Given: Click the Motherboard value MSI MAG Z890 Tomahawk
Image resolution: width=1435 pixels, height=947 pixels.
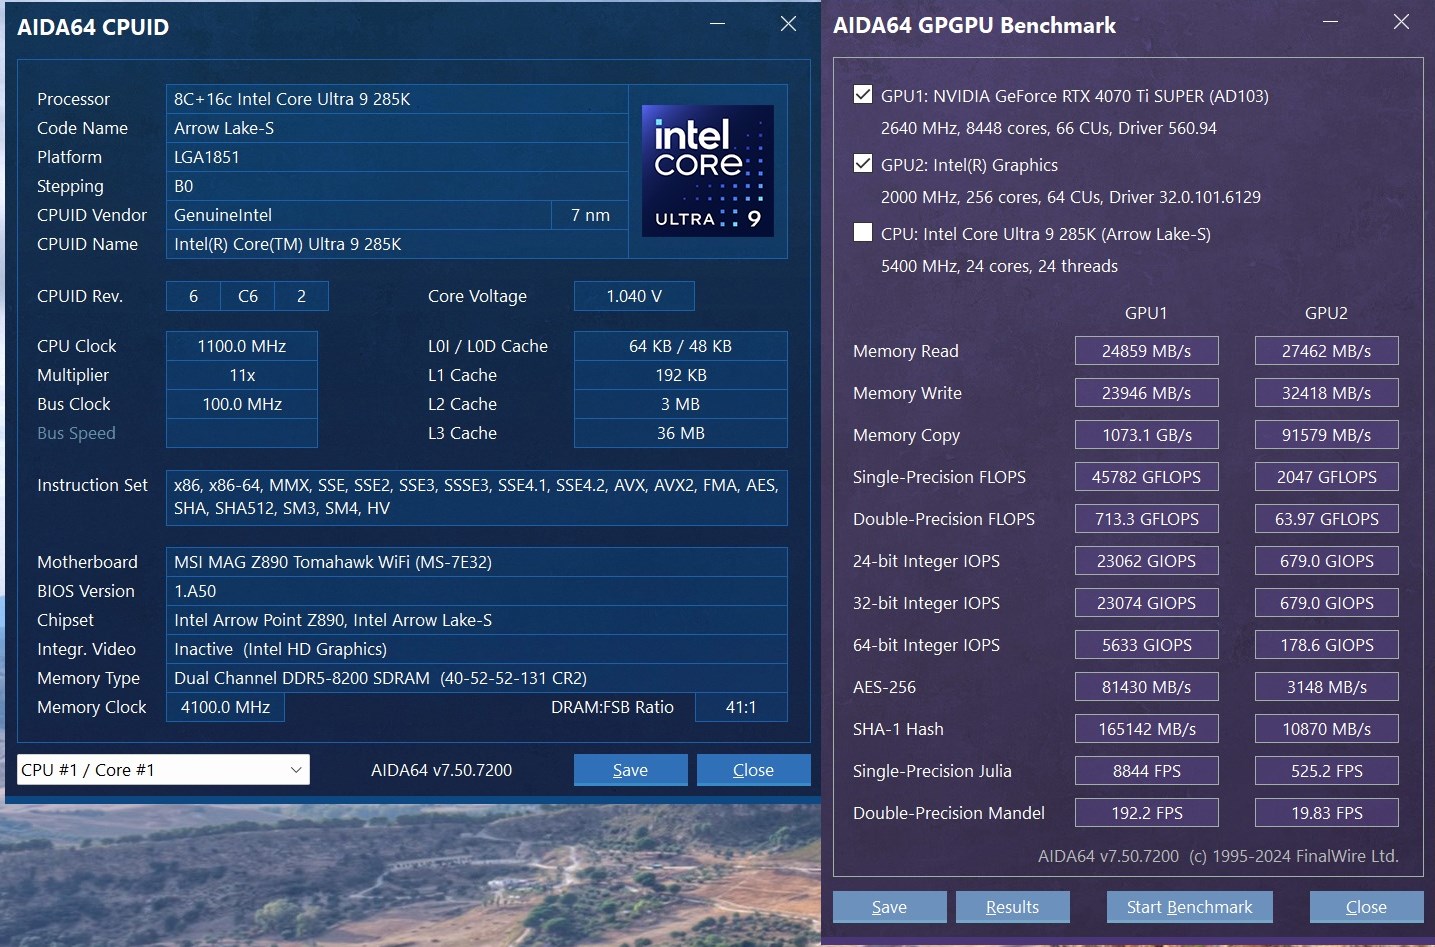Looking at the screenshot, I should (477, 562).
